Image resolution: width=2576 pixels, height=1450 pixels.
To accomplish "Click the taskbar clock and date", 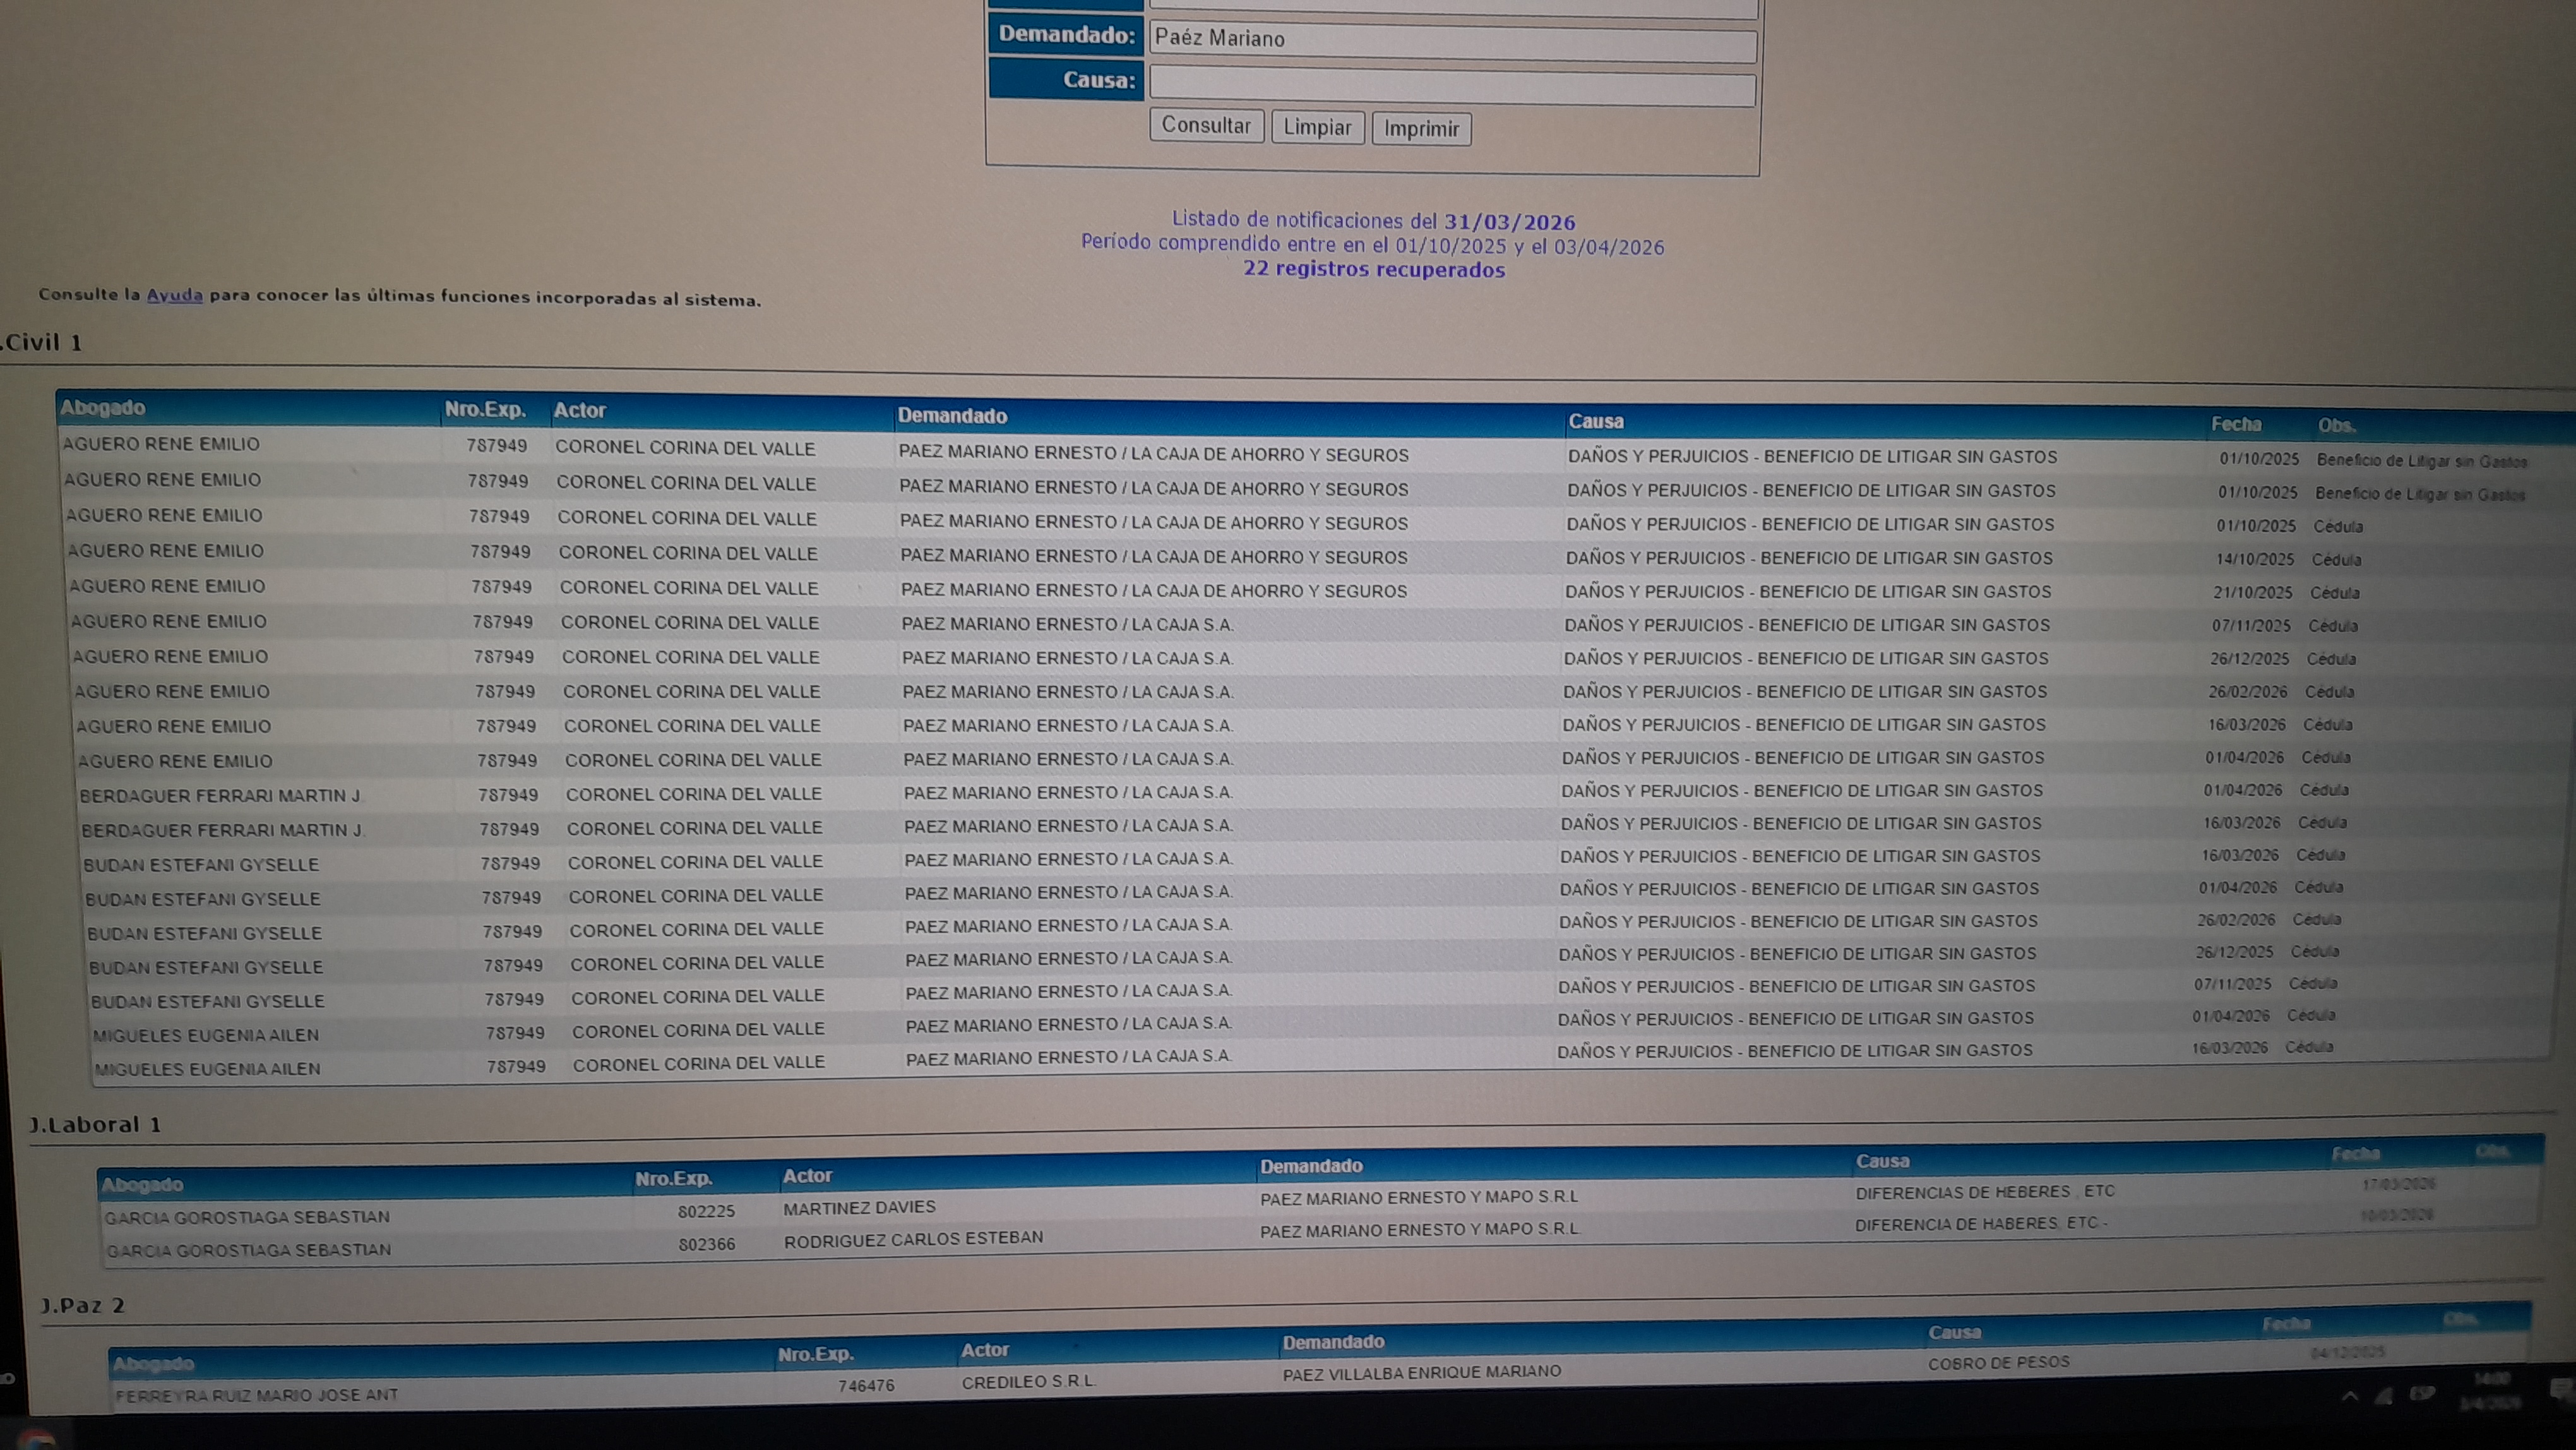I will pyautogui.click(x=2493, y=1391).
